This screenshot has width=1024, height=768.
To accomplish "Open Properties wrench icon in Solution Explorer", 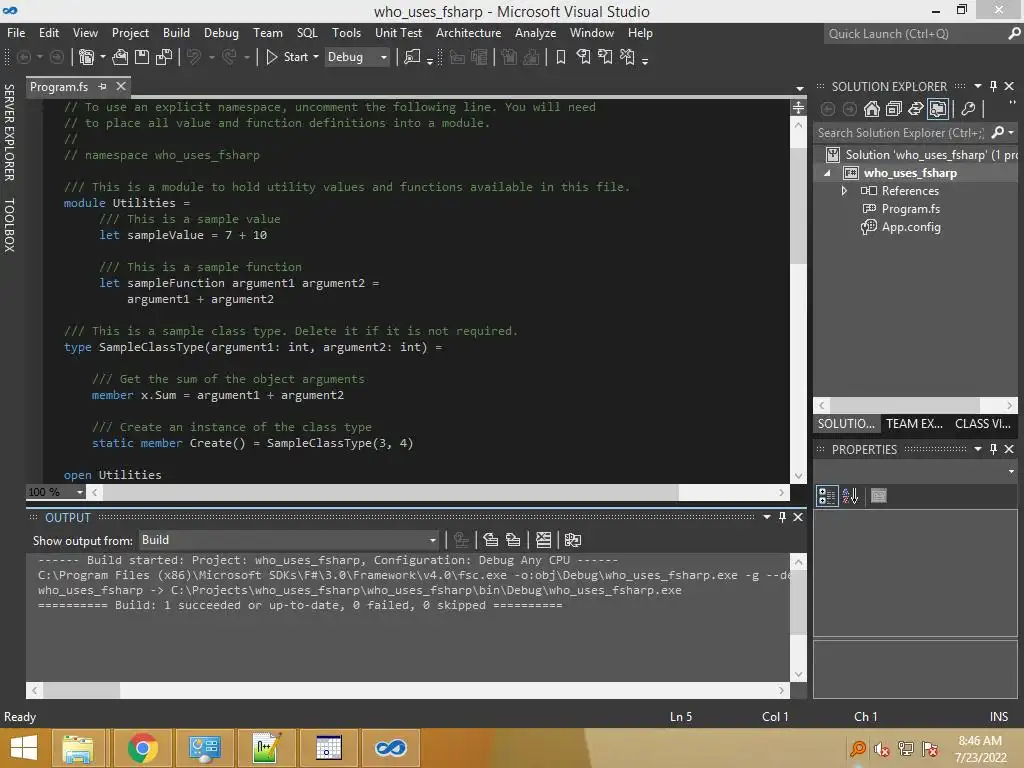I will (x=968, y=109).
